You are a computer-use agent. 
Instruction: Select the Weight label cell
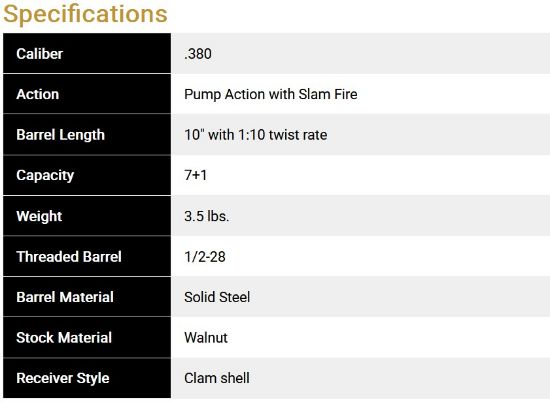(x=87, y=216)
